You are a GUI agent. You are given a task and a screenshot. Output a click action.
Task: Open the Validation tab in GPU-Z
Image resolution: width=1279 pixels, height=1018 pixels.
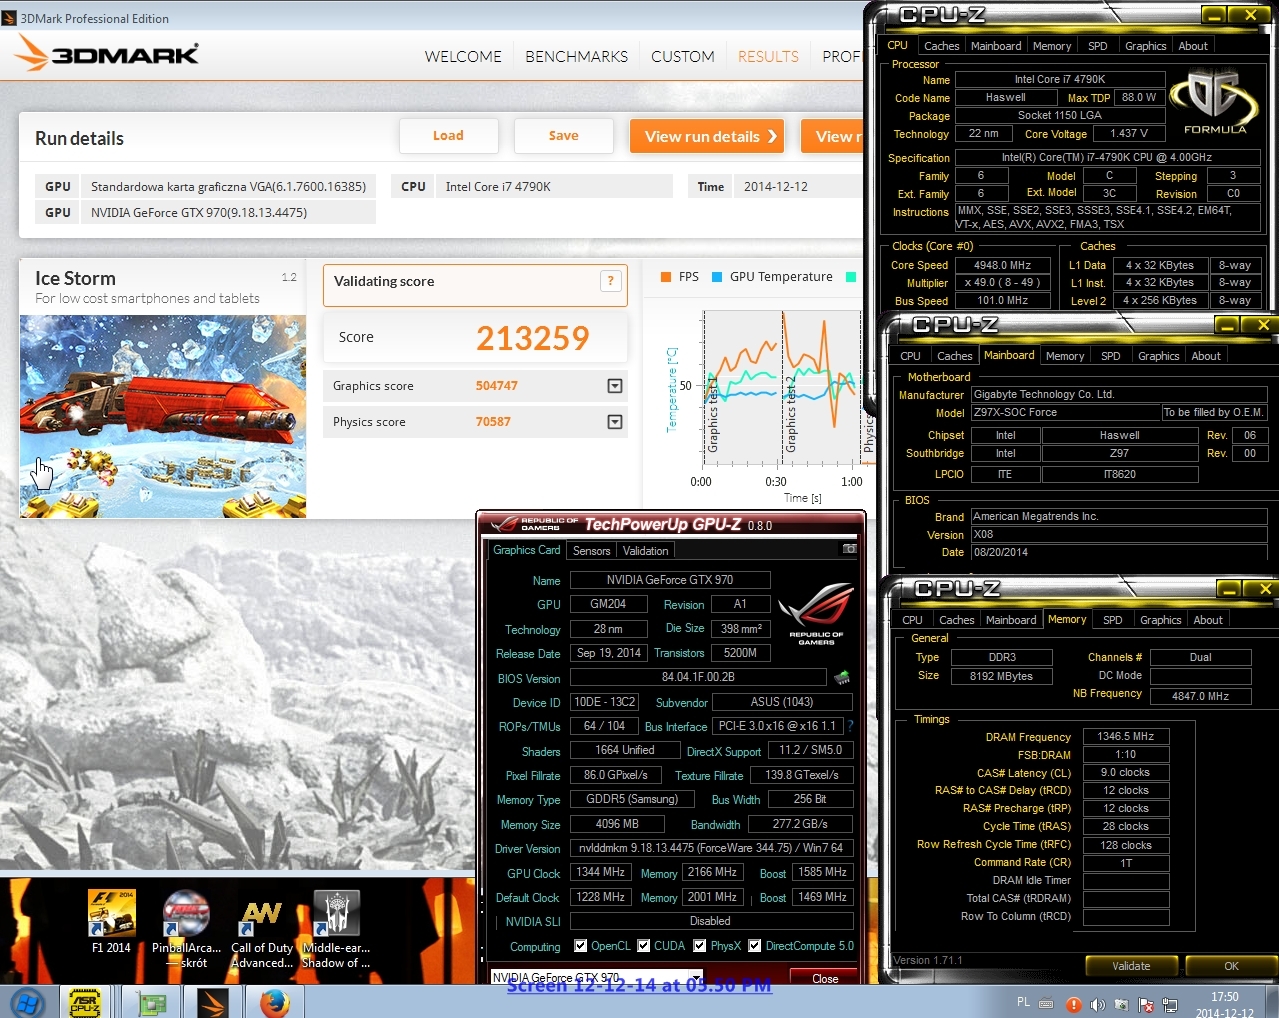coord(645,550)
